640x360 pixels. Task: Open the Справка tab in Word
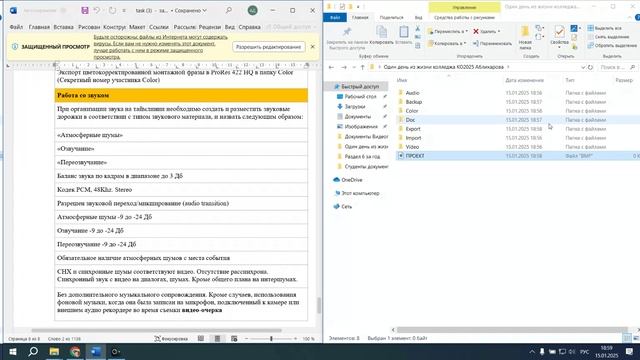click(x=249, y=27)
